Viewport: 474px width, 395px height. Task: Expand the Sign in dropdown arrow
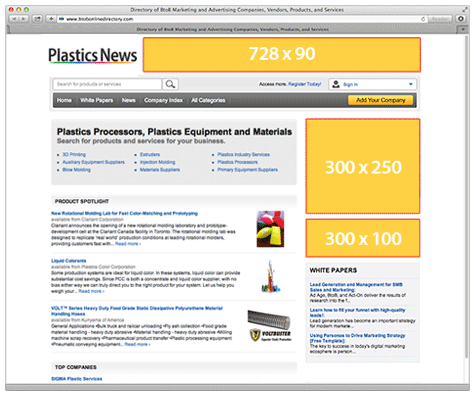coord(411,84)
